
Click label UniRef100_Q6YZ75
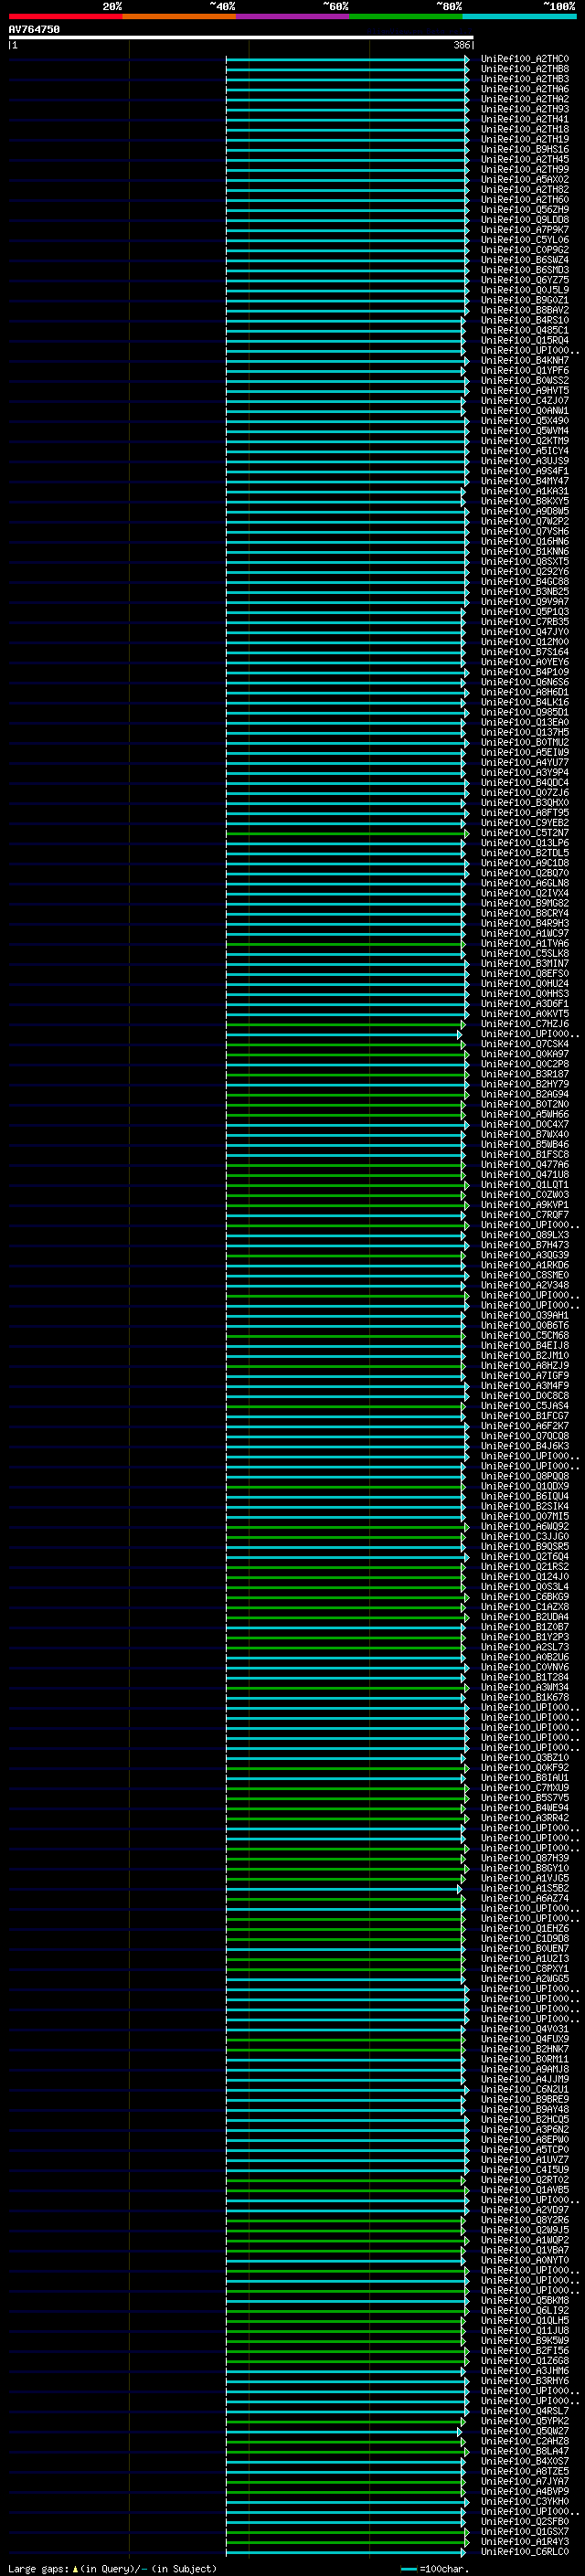point(525,280)
